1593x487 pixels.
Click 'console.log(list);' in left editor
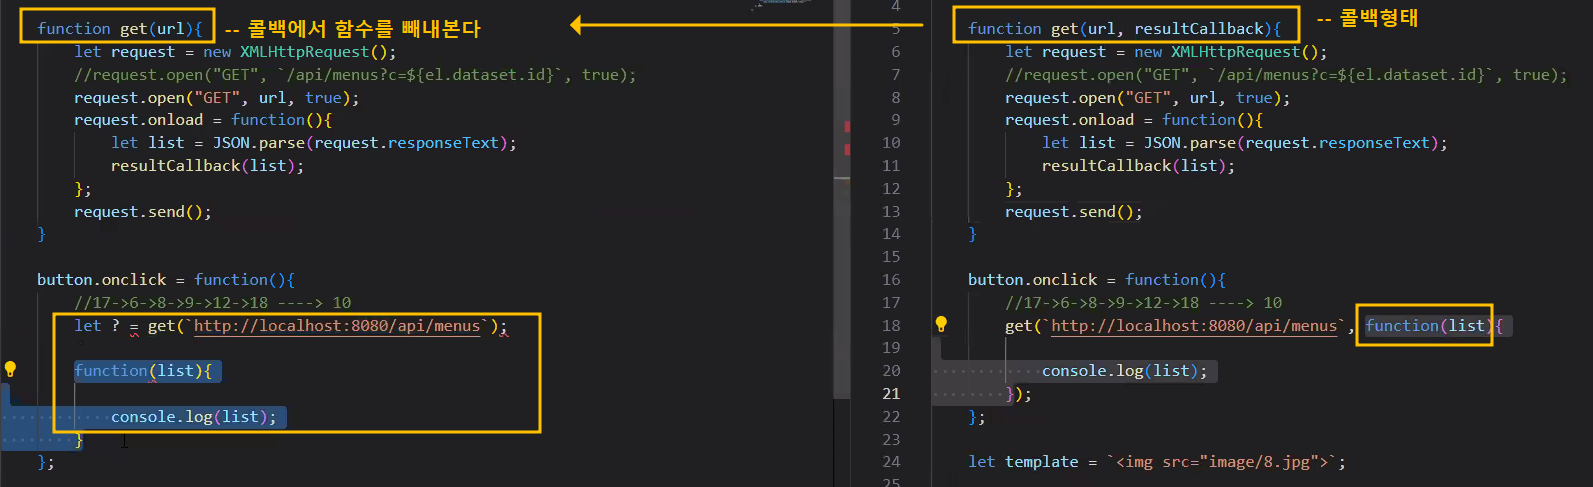(194, 417)
